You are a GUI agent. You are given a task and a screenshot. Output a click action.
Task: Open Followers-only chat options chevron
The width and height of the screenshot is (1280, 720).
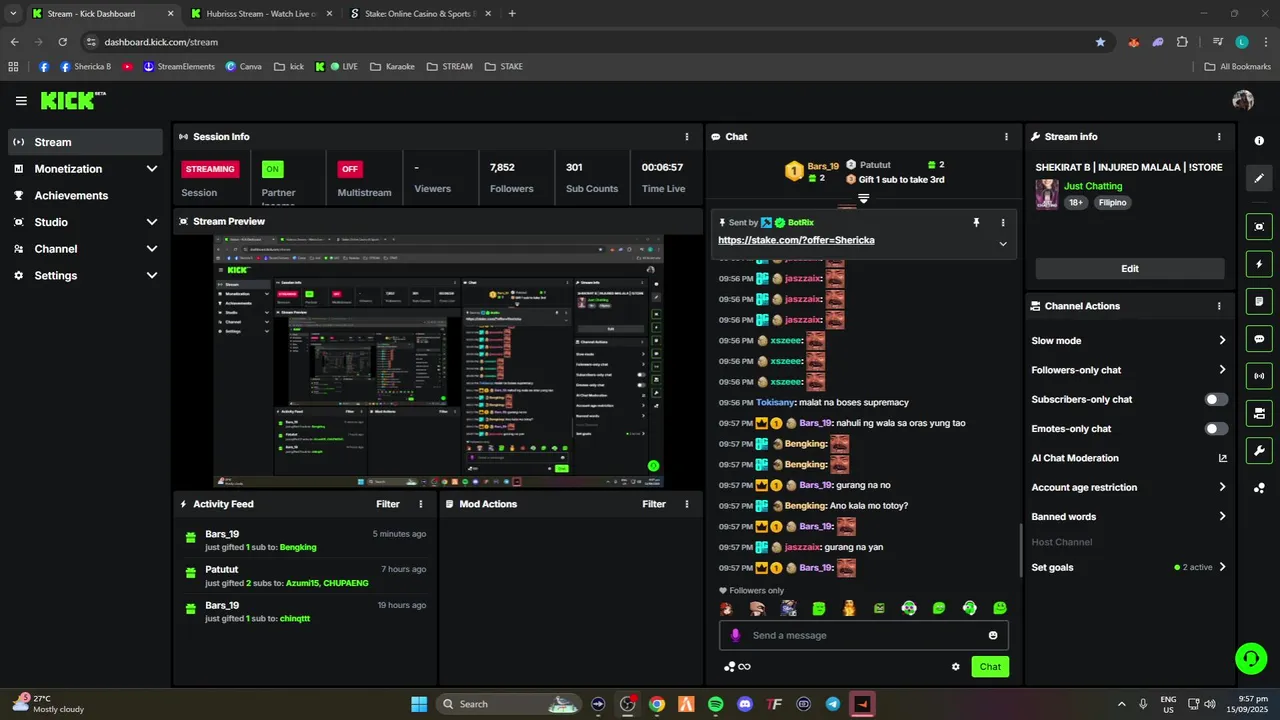1222,370
